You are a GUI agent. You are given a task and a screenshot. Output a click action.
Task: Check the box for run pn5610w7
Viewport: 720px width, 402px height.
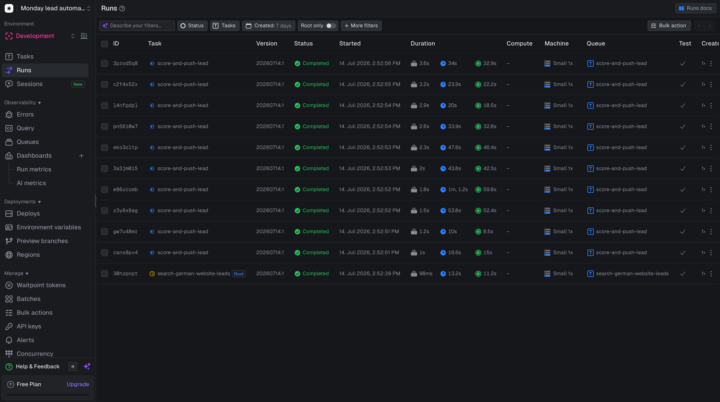(x=105, y=126)
